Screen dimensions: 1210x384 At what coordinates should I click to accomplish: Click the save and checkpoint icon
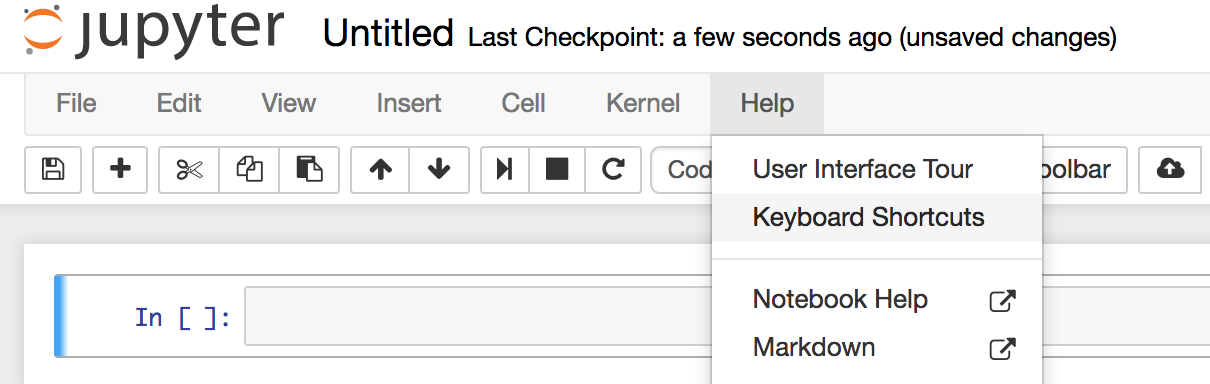[x=53, y=169]
